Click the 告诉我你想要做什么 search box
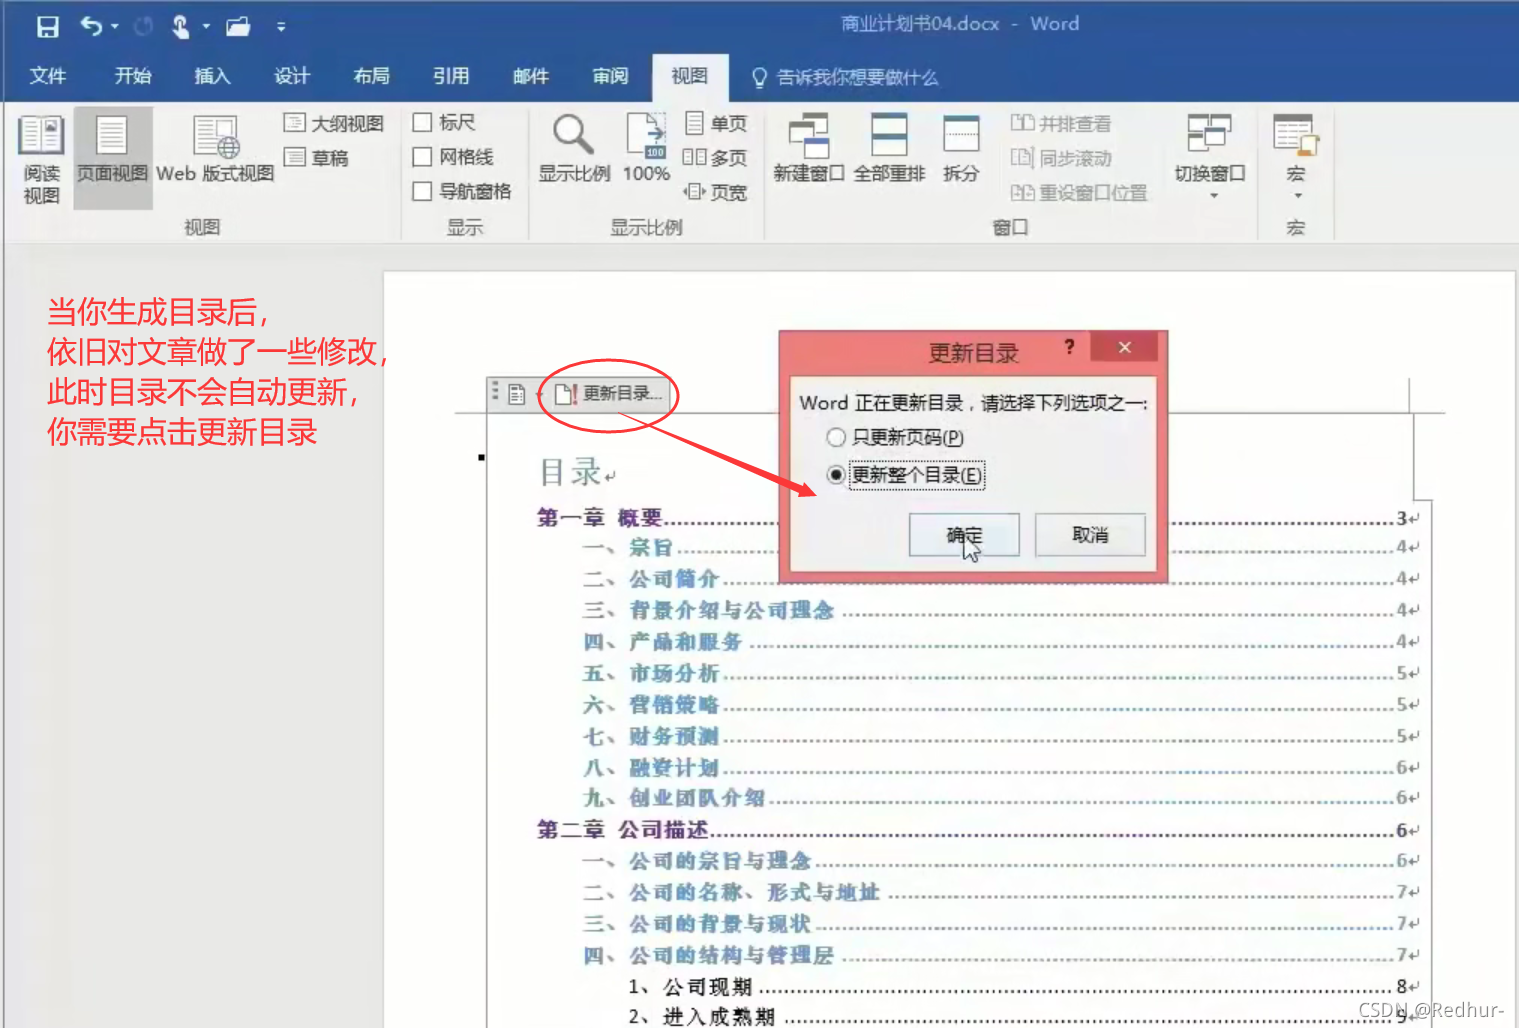 pyautogui.click(x=845, y=77)
